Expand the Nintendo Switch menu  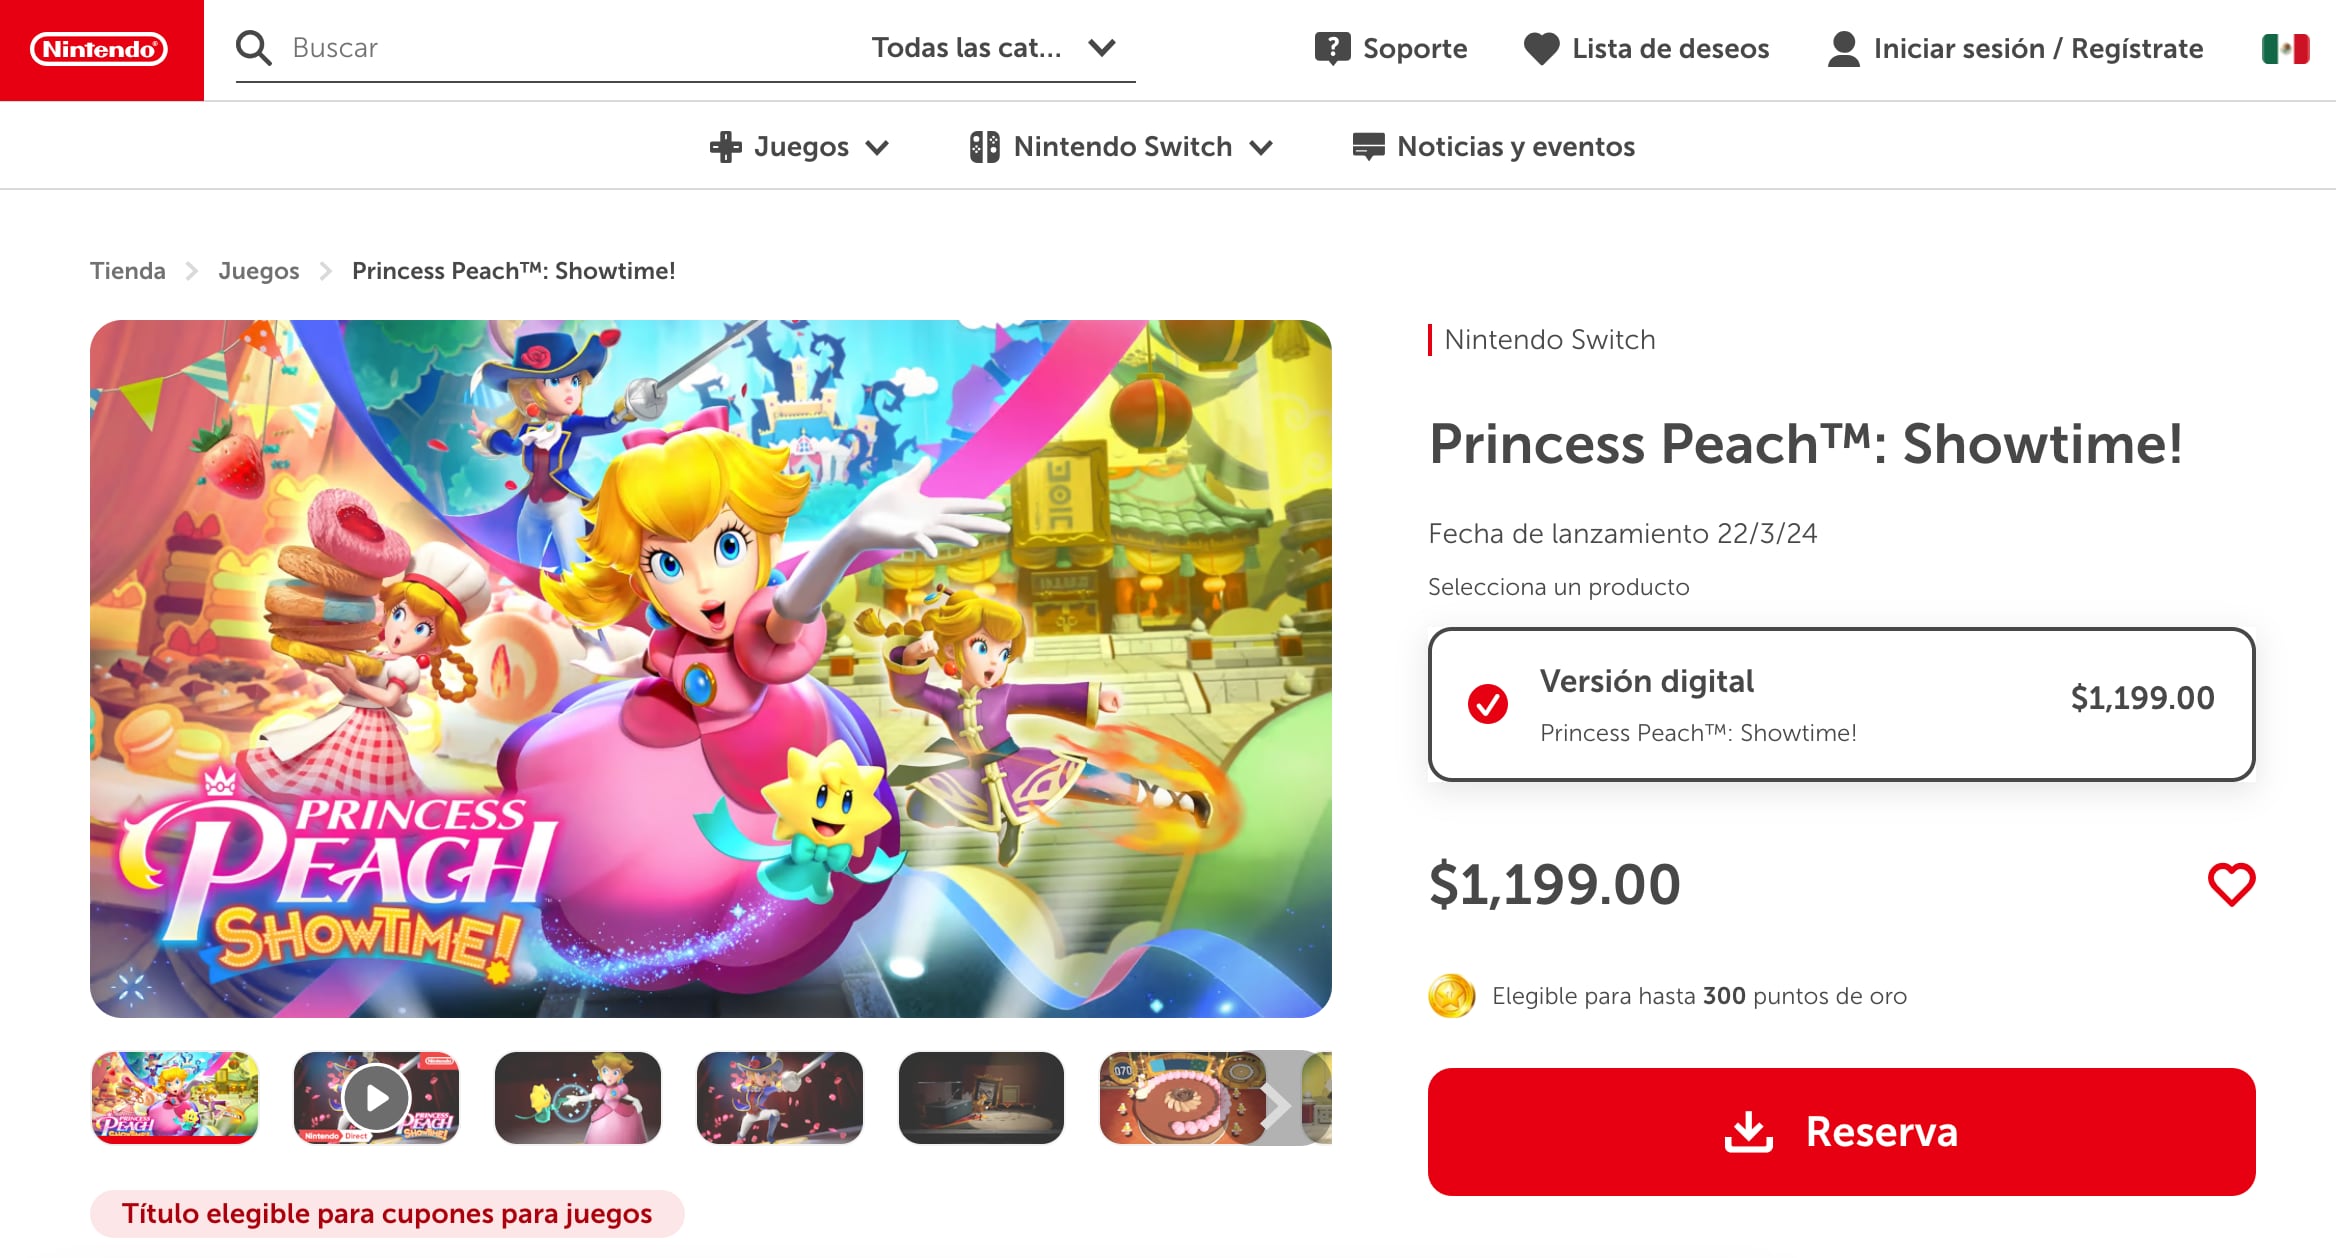click(x=1121, y=146)
